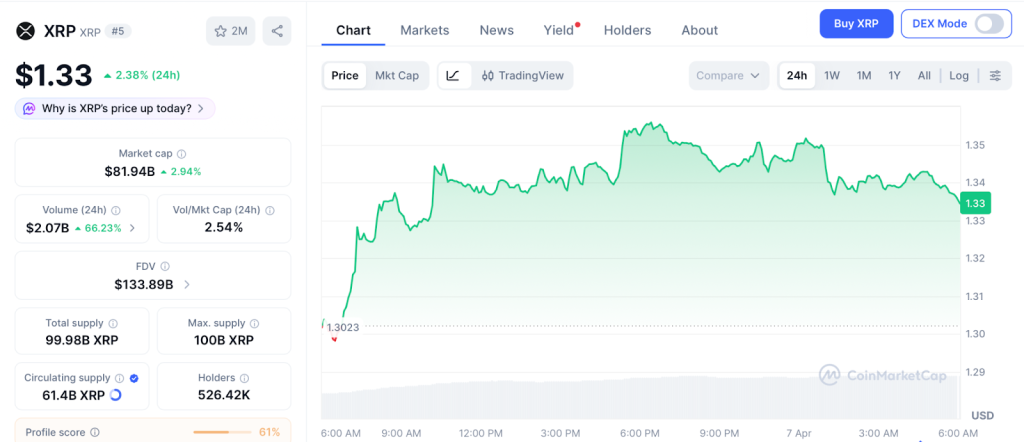Viewport: 1024px width, 442px height.
Task: Expand Volume (24h) details arrow
Action: [x=132, y=228]
